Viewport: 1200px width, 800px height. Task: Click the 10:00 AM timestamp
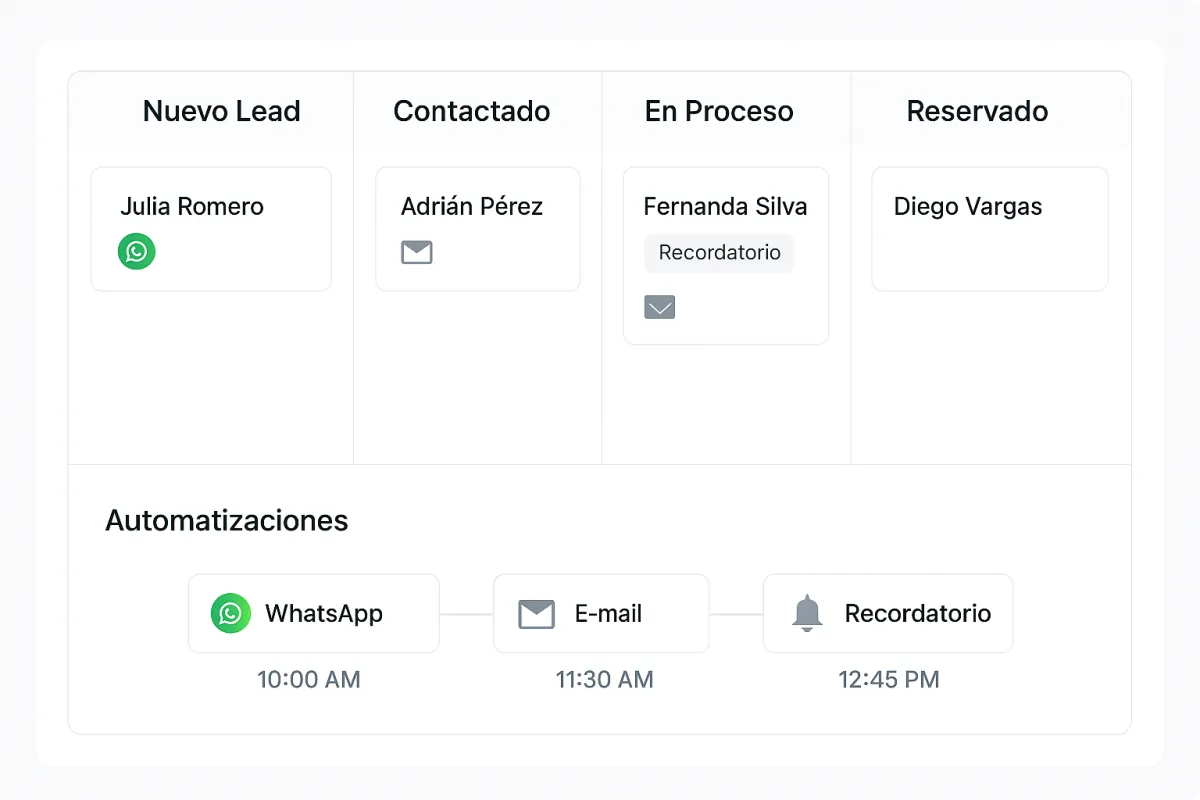[308, 680]
